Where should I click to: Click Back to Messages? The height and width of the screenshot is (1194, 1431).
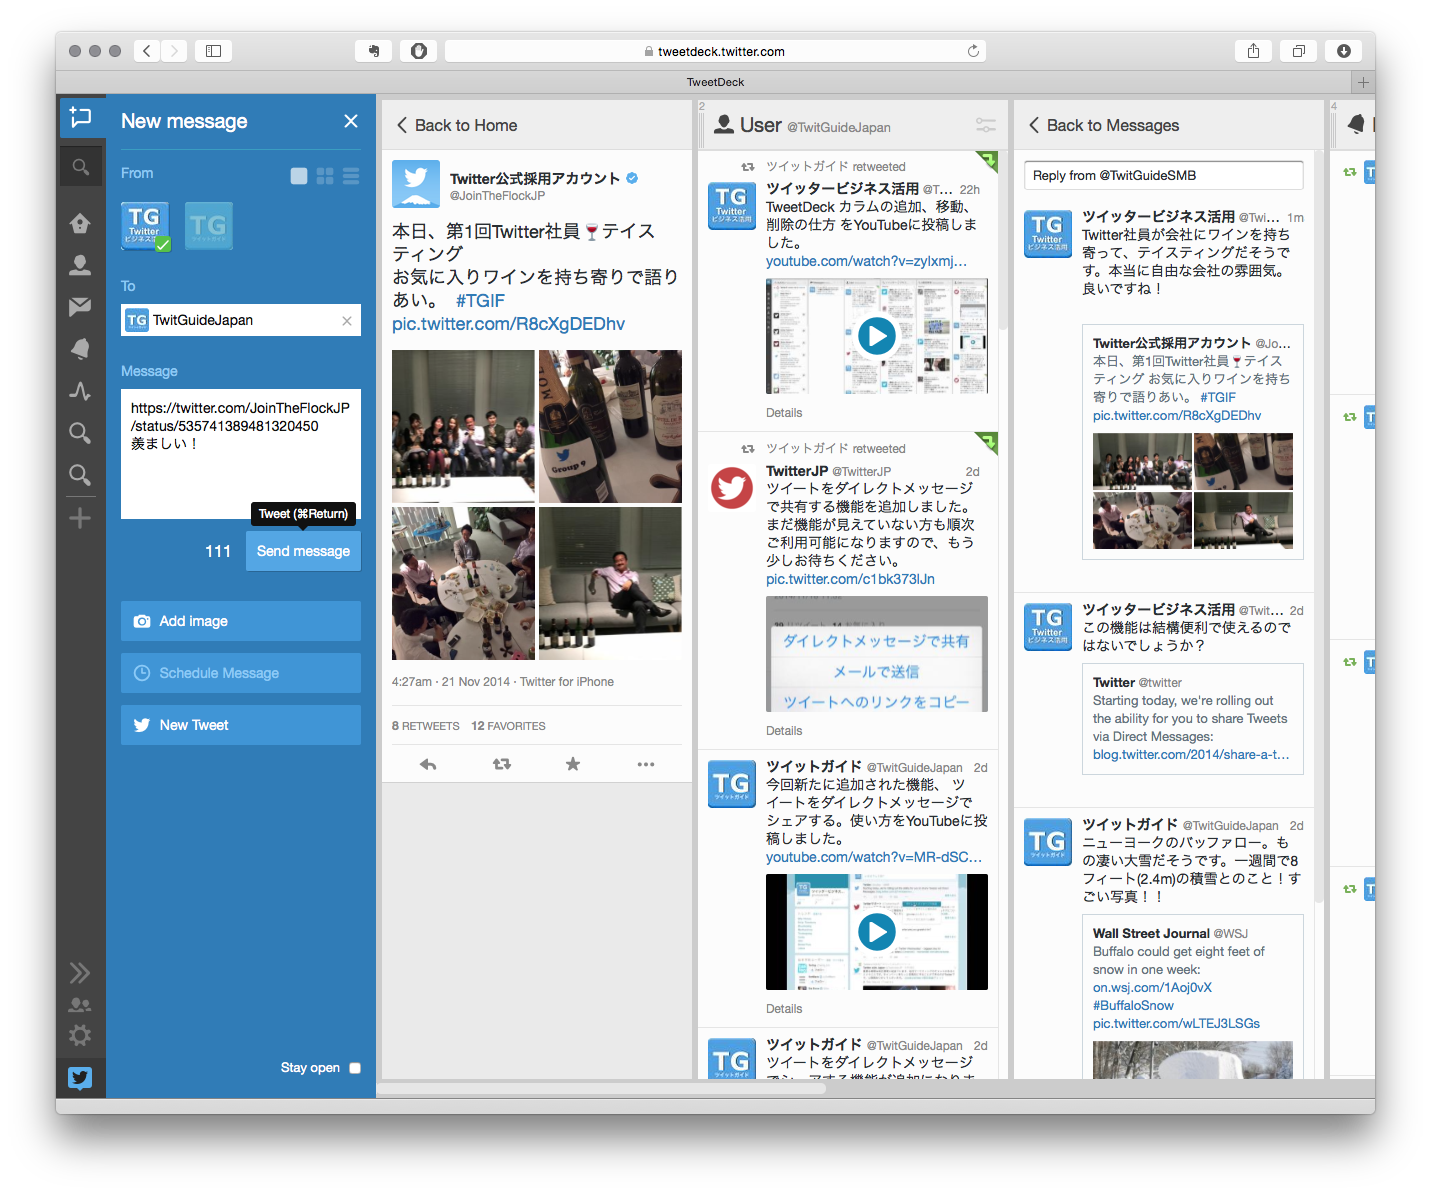pos(1104,125)
